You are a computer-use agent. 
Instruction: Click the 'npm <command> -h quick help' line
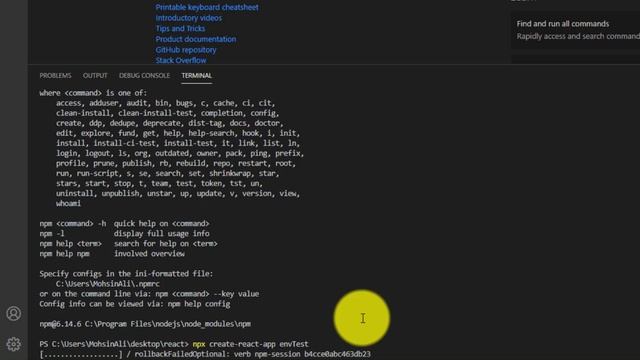point(124,224)
